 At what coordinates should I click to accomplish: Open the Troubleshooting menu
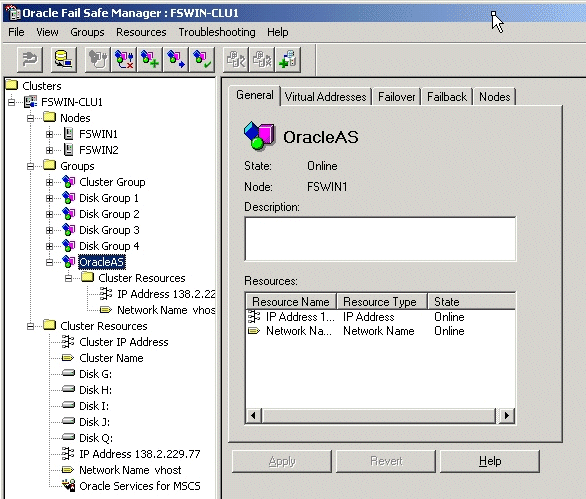click(x=217, y=32)
